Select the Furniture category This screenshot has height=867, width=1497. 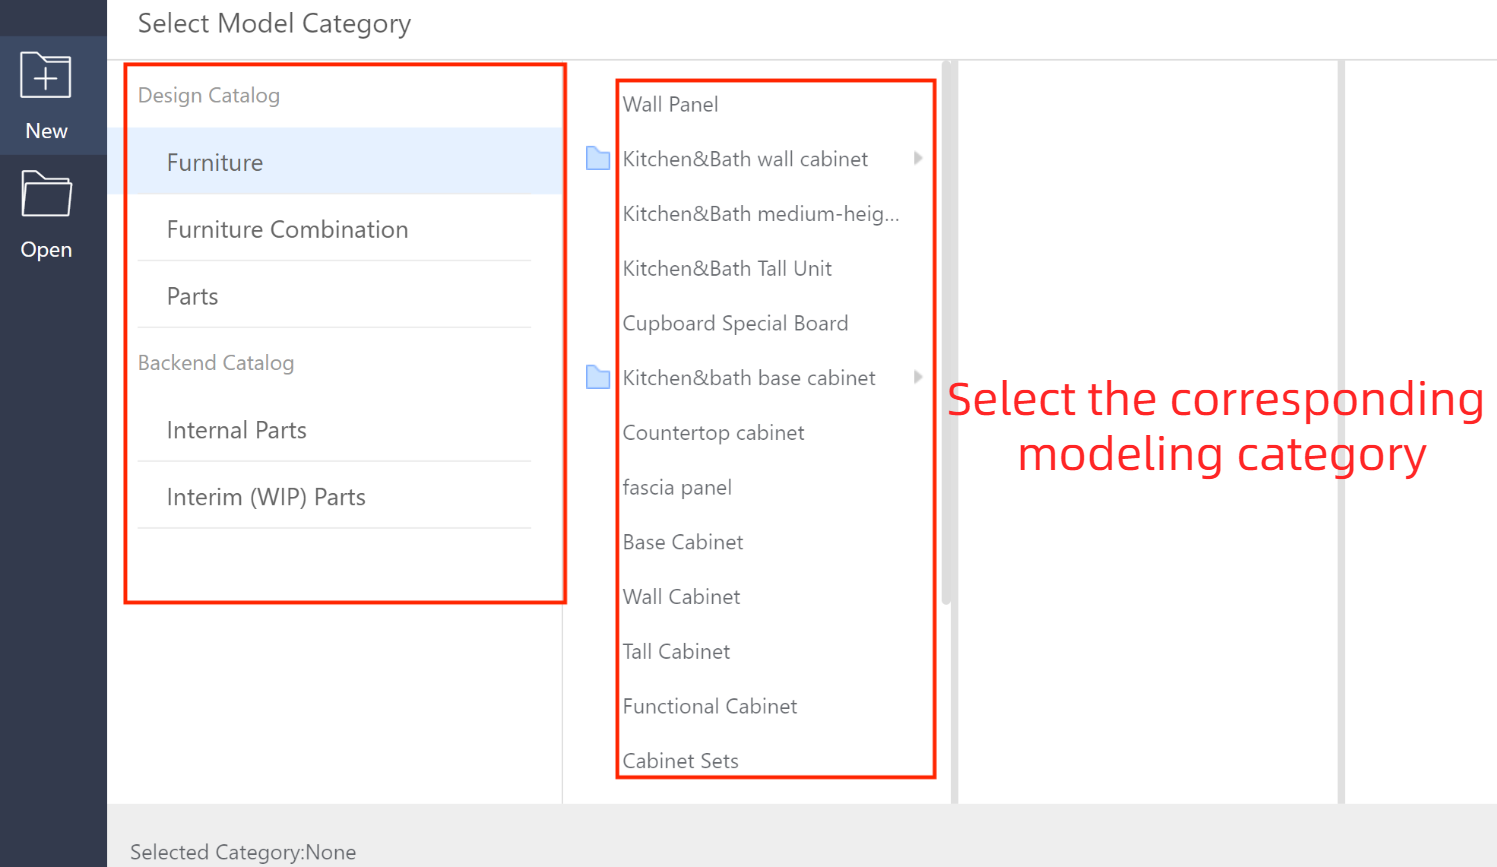[x=215, y=162]
